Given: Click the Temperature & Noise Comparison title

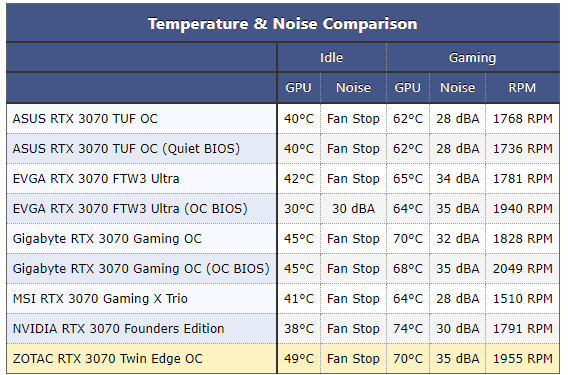Looking at the screenshot, I should [x=283, y=24].
